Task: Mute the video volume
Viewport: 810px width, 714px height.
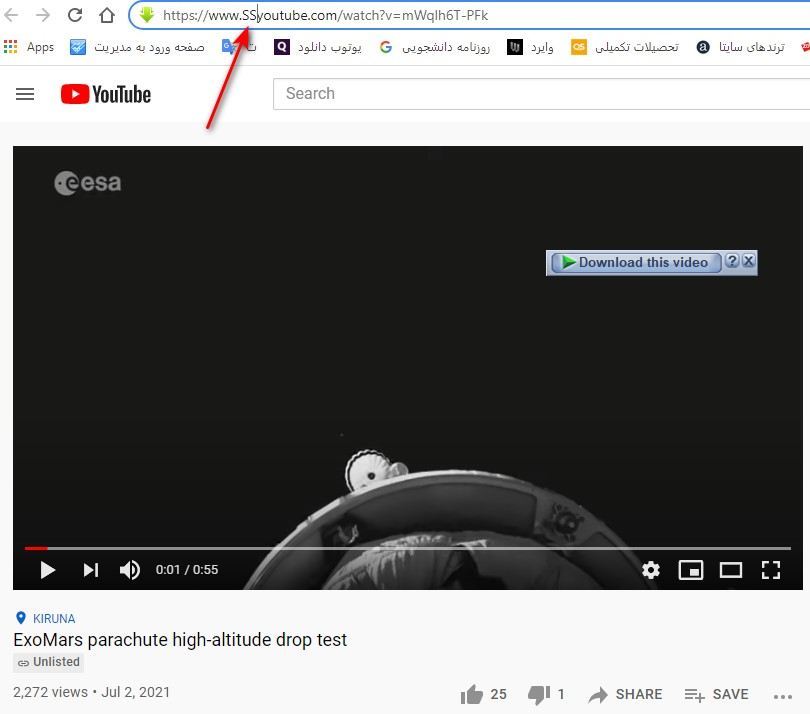Action: click(130, 570)
